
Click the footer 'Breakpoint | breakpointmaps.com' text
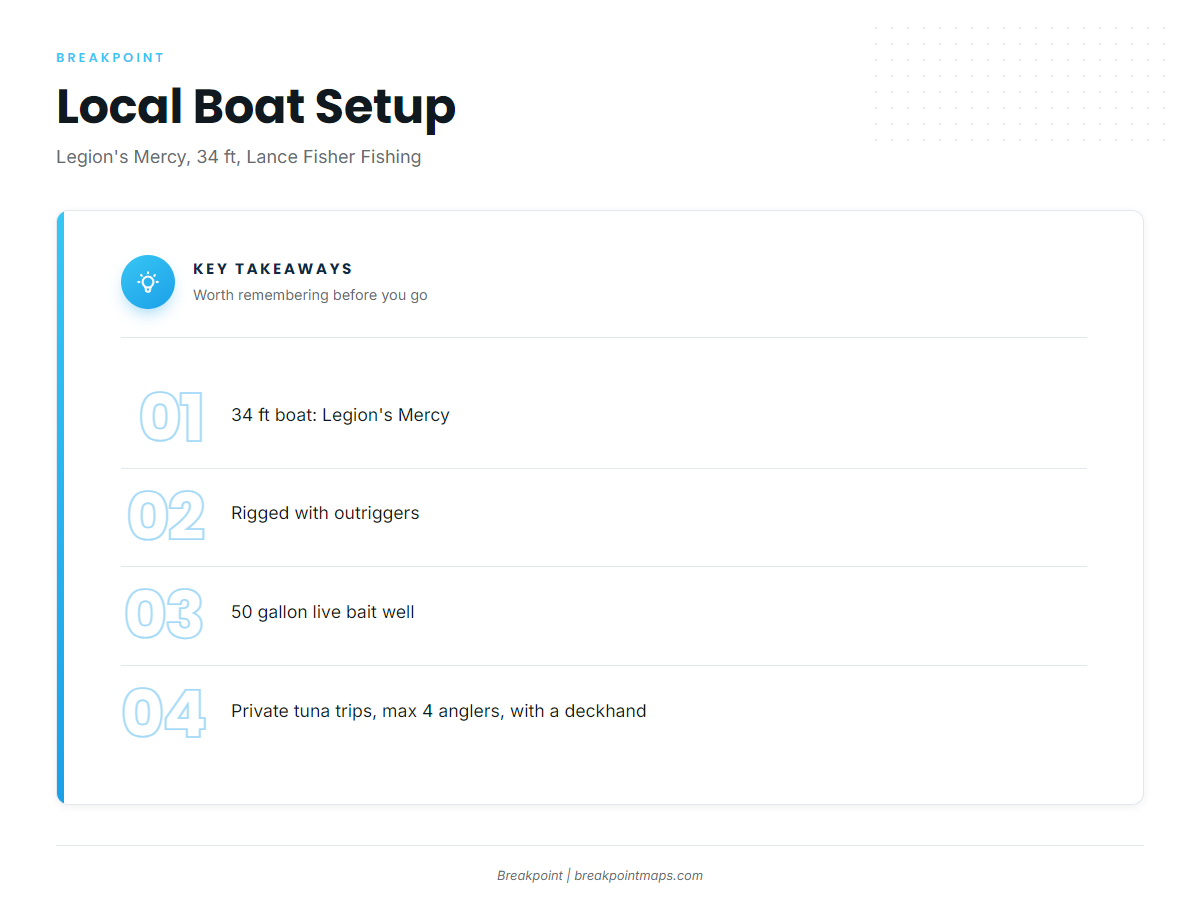point(600,876)
